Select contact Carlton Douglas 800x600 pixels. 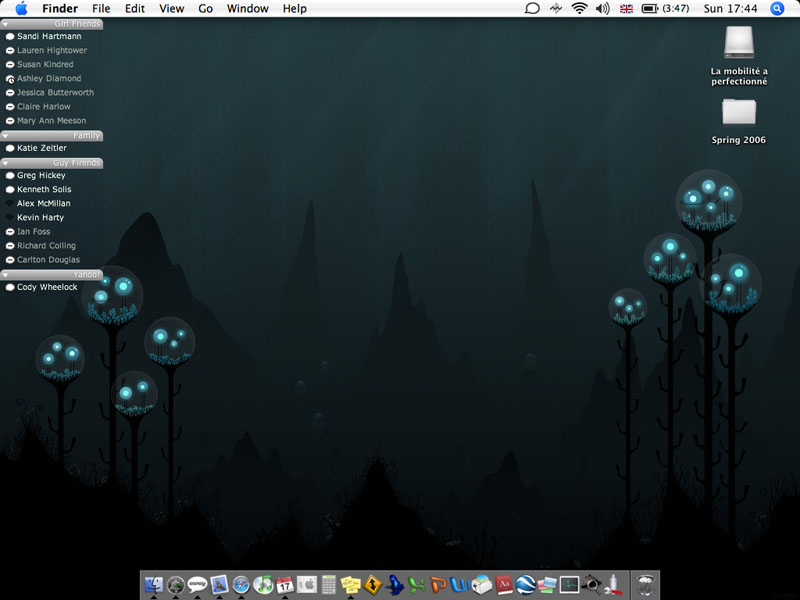48,260
